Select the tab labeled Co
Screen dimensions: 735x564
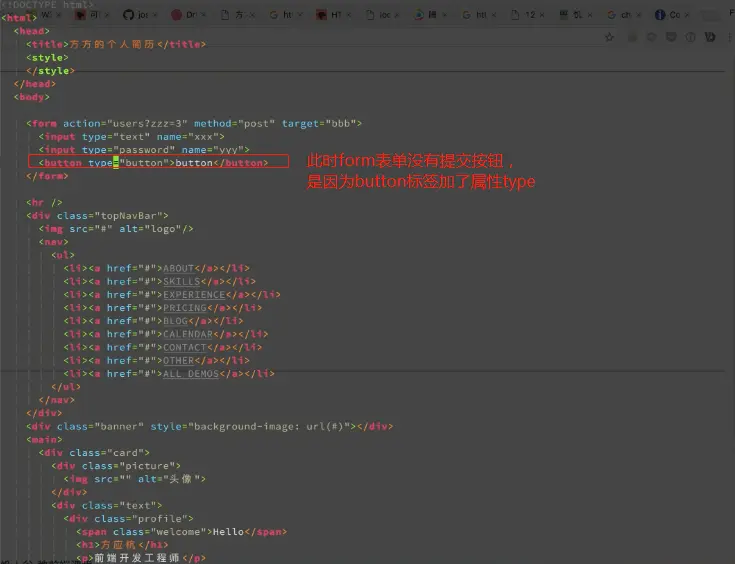668,15
